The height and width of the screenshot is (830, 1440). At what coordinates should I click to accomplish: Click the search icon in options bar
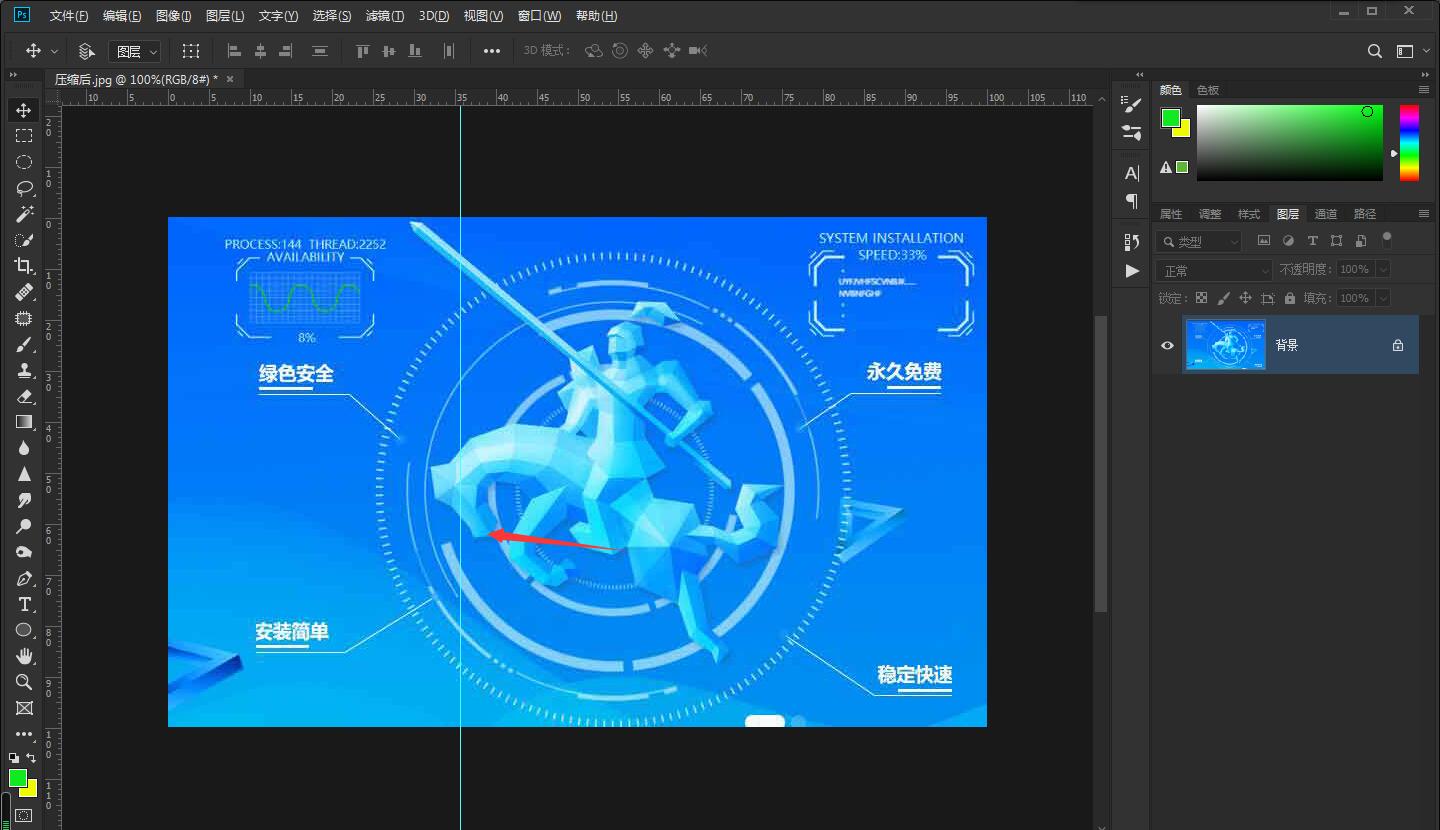[1375, 51]
